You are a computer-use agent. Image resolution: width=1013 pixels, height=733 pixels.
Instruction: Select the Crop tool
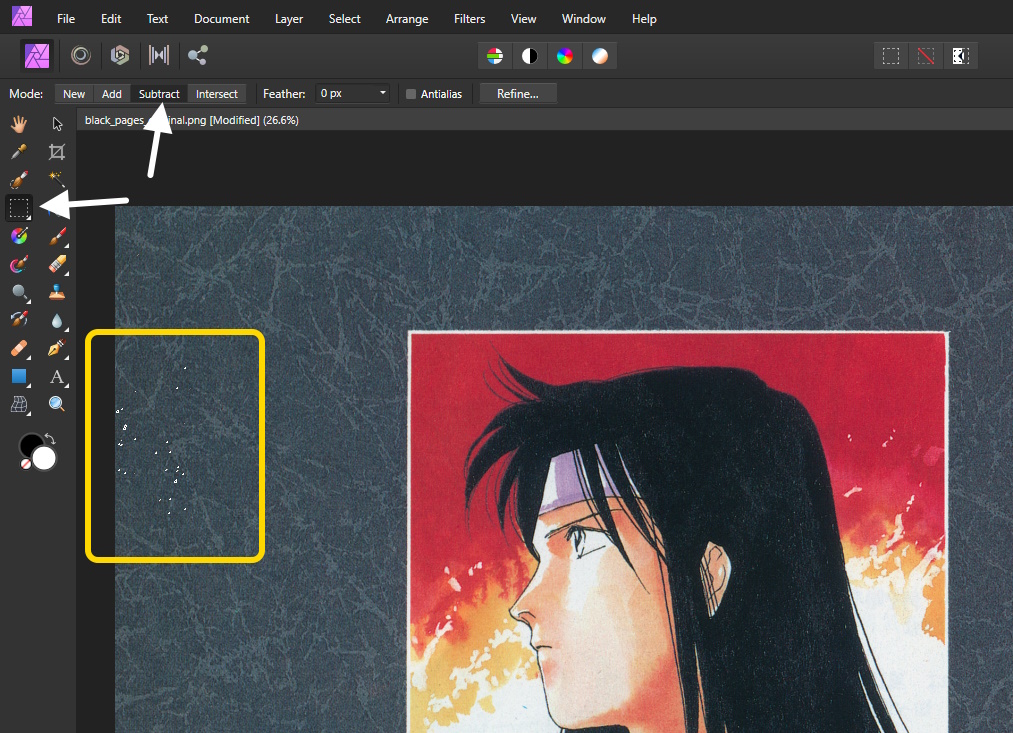point(57,152)
